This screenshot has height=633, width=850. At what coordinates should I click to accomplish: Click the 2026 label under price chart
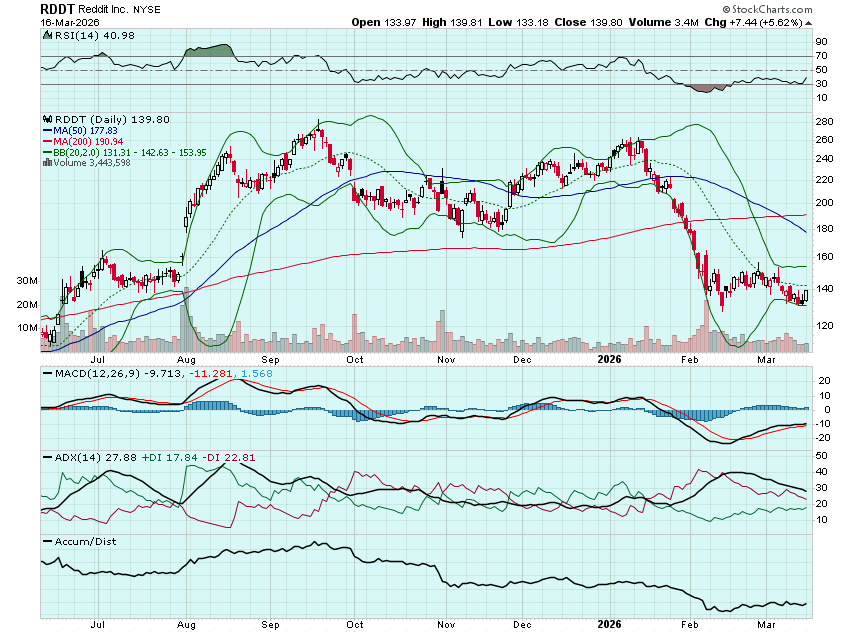pyautogui.click(x=609, y=359)
